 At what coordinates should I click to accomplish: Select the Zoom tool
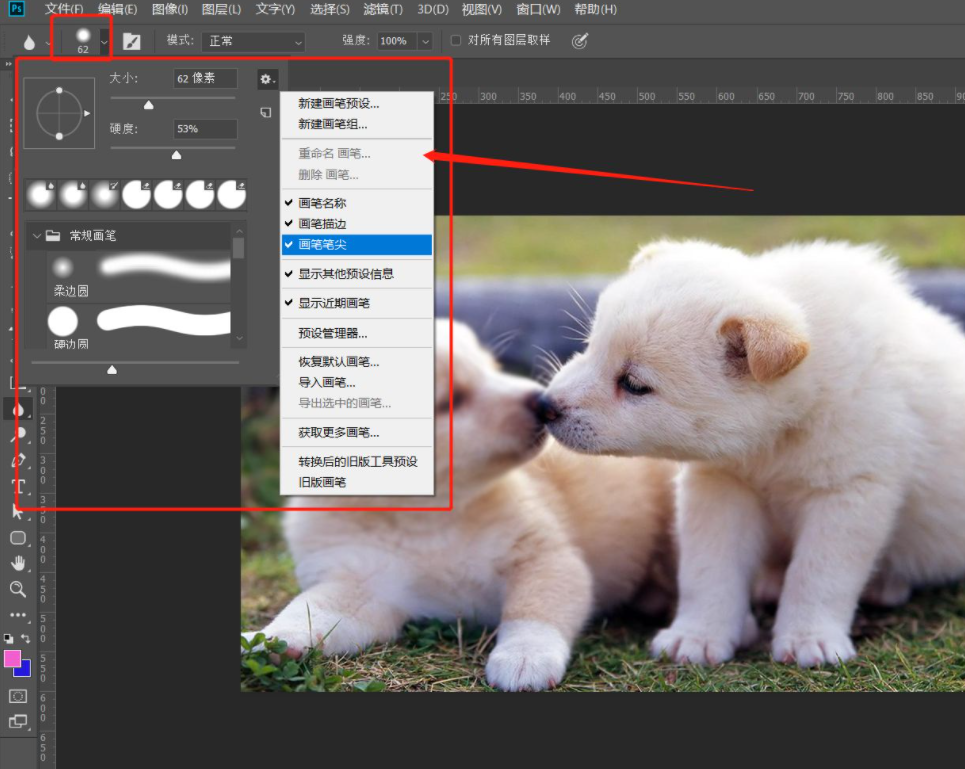tap(18, 589)
